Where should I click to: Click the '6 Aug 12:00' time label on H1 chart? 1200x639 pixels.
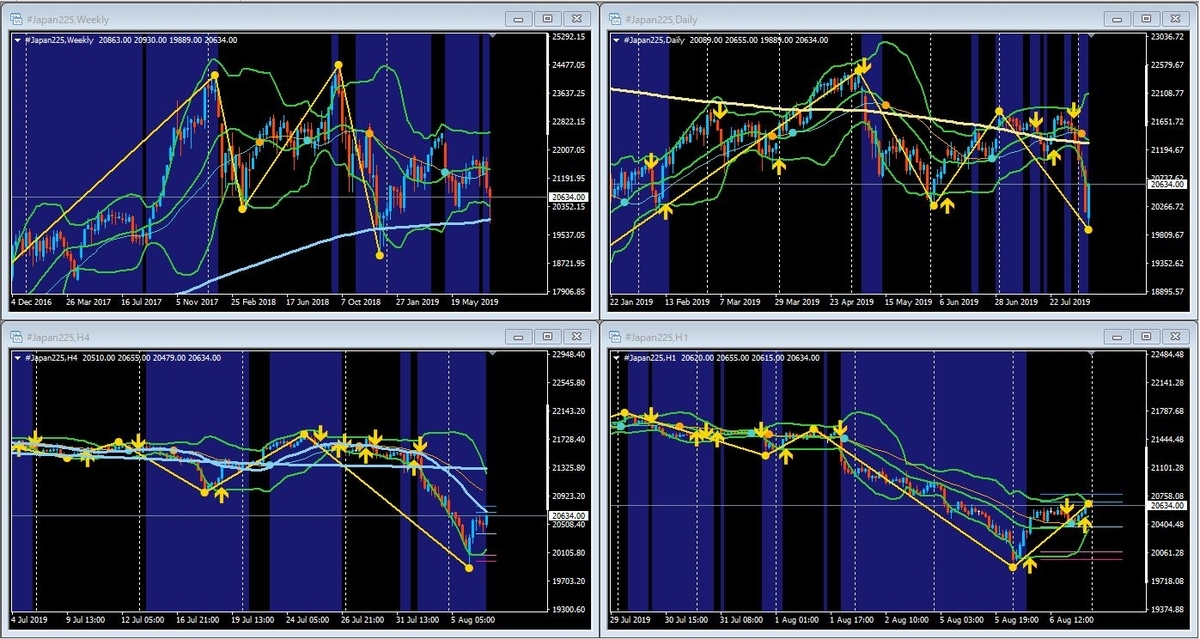click(1073, 619)
